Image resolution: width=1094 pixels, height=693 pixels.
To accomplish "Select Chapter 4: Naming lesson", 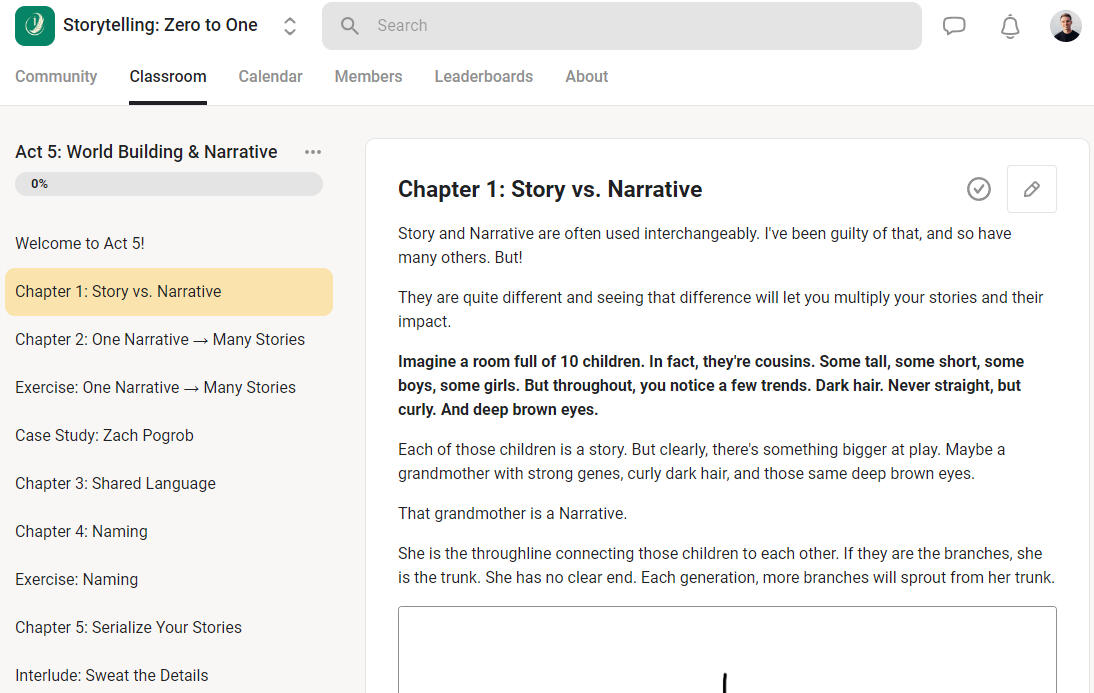I will coord(81,531).
